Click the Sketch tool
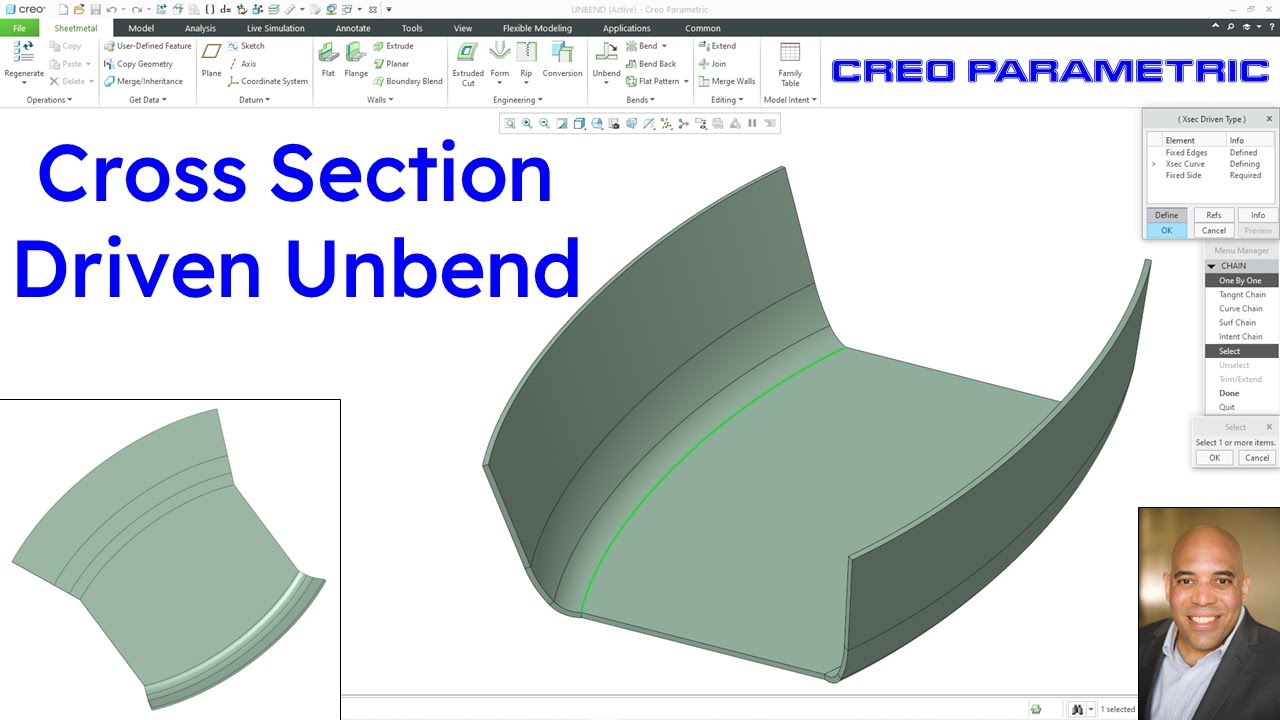 coord(246,46)
